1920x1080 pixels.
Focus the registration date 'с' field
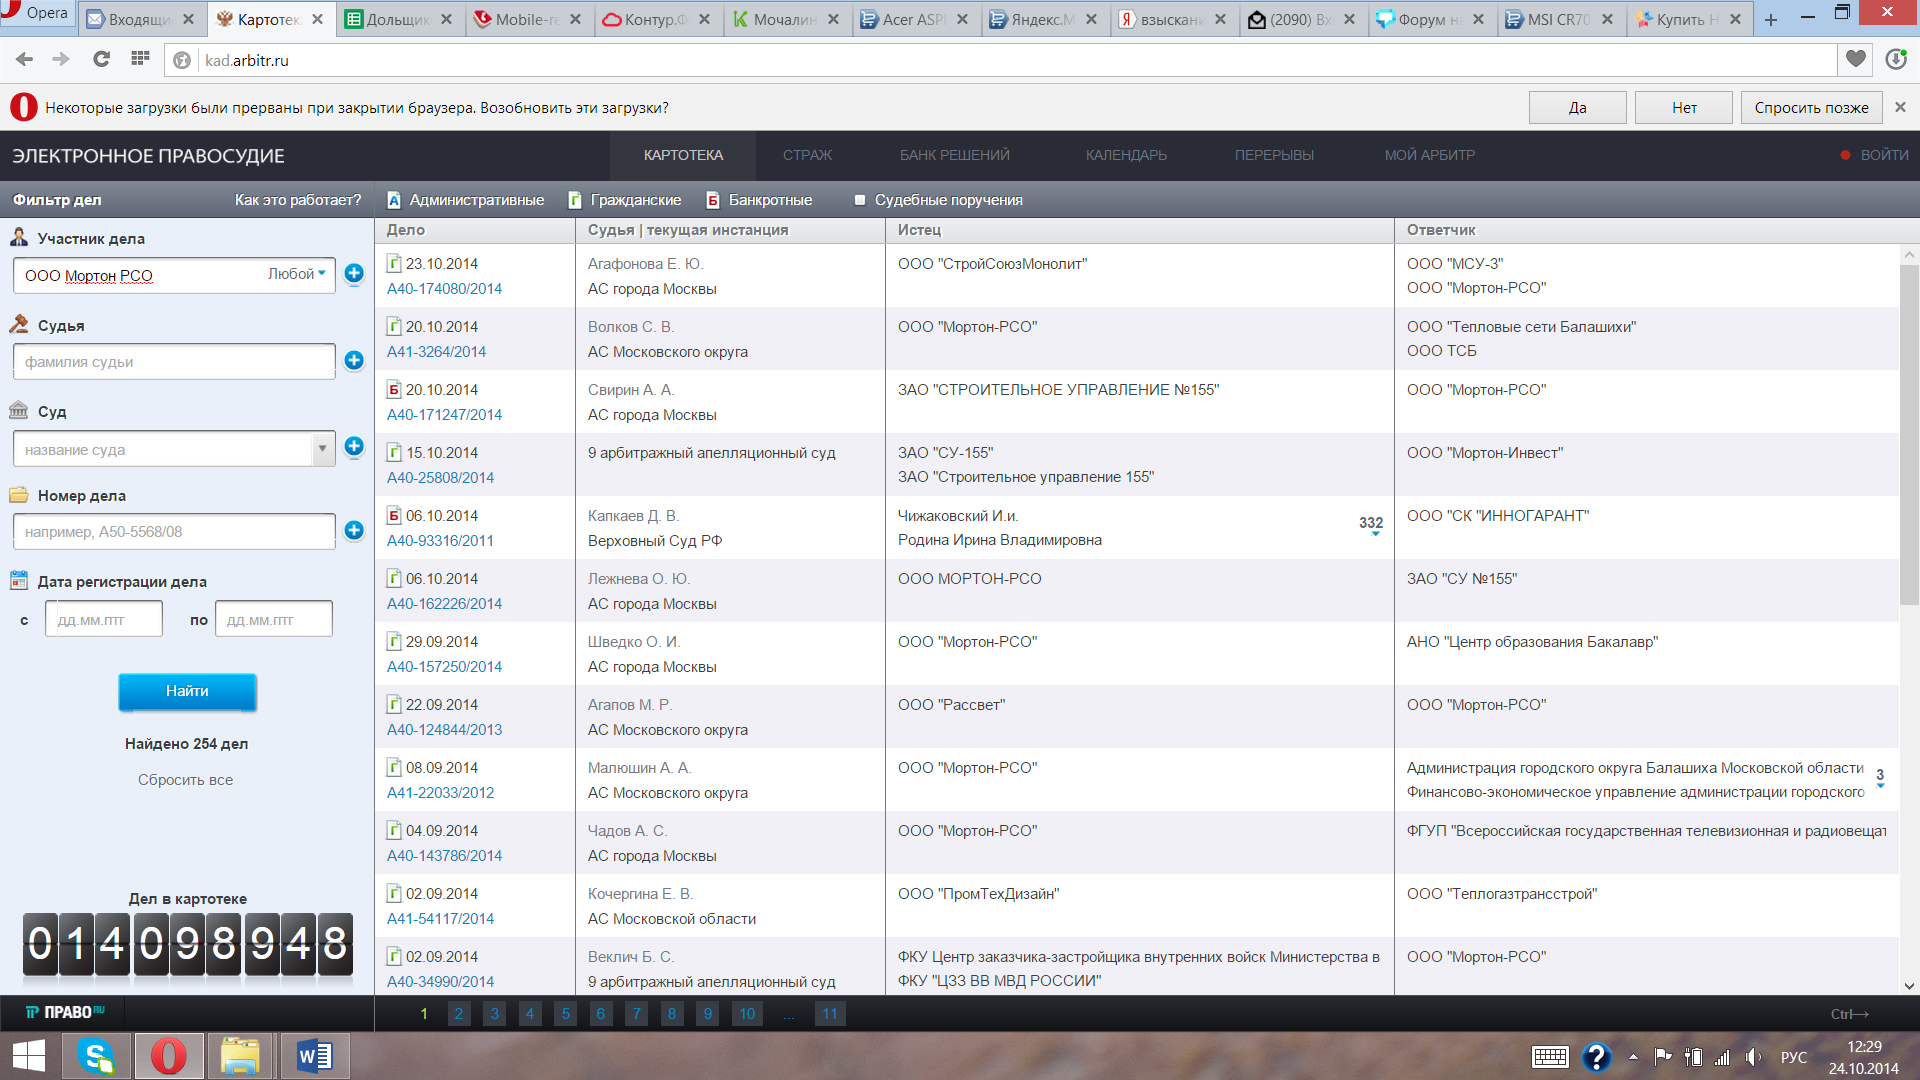click(104, 619)
